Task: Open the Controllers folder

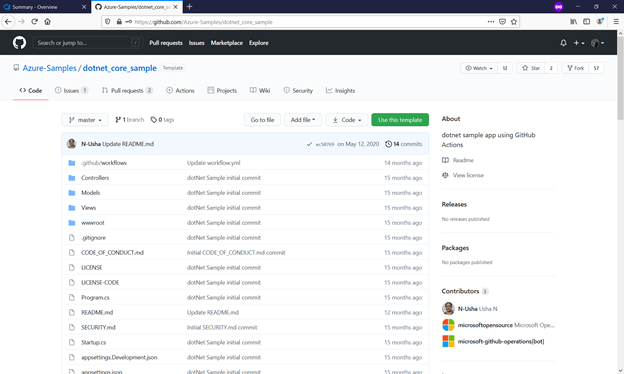Action: tap(95, 178)
